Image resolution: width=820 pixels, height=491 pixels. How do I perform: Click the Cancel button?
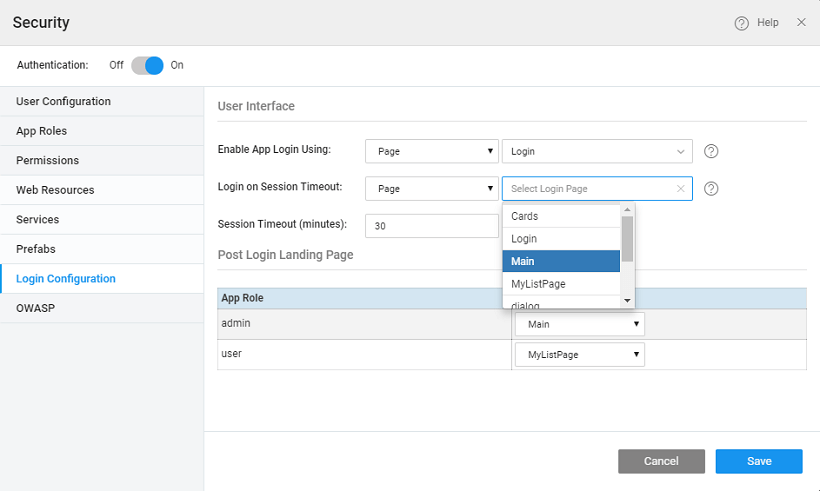(661, 461)
